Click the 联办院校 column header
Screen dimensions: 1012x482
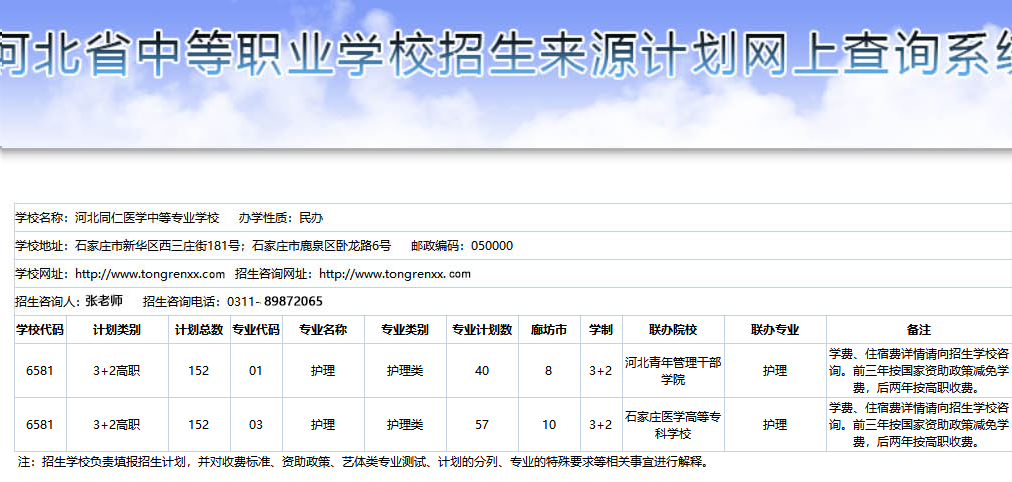[x=673, y=330]
